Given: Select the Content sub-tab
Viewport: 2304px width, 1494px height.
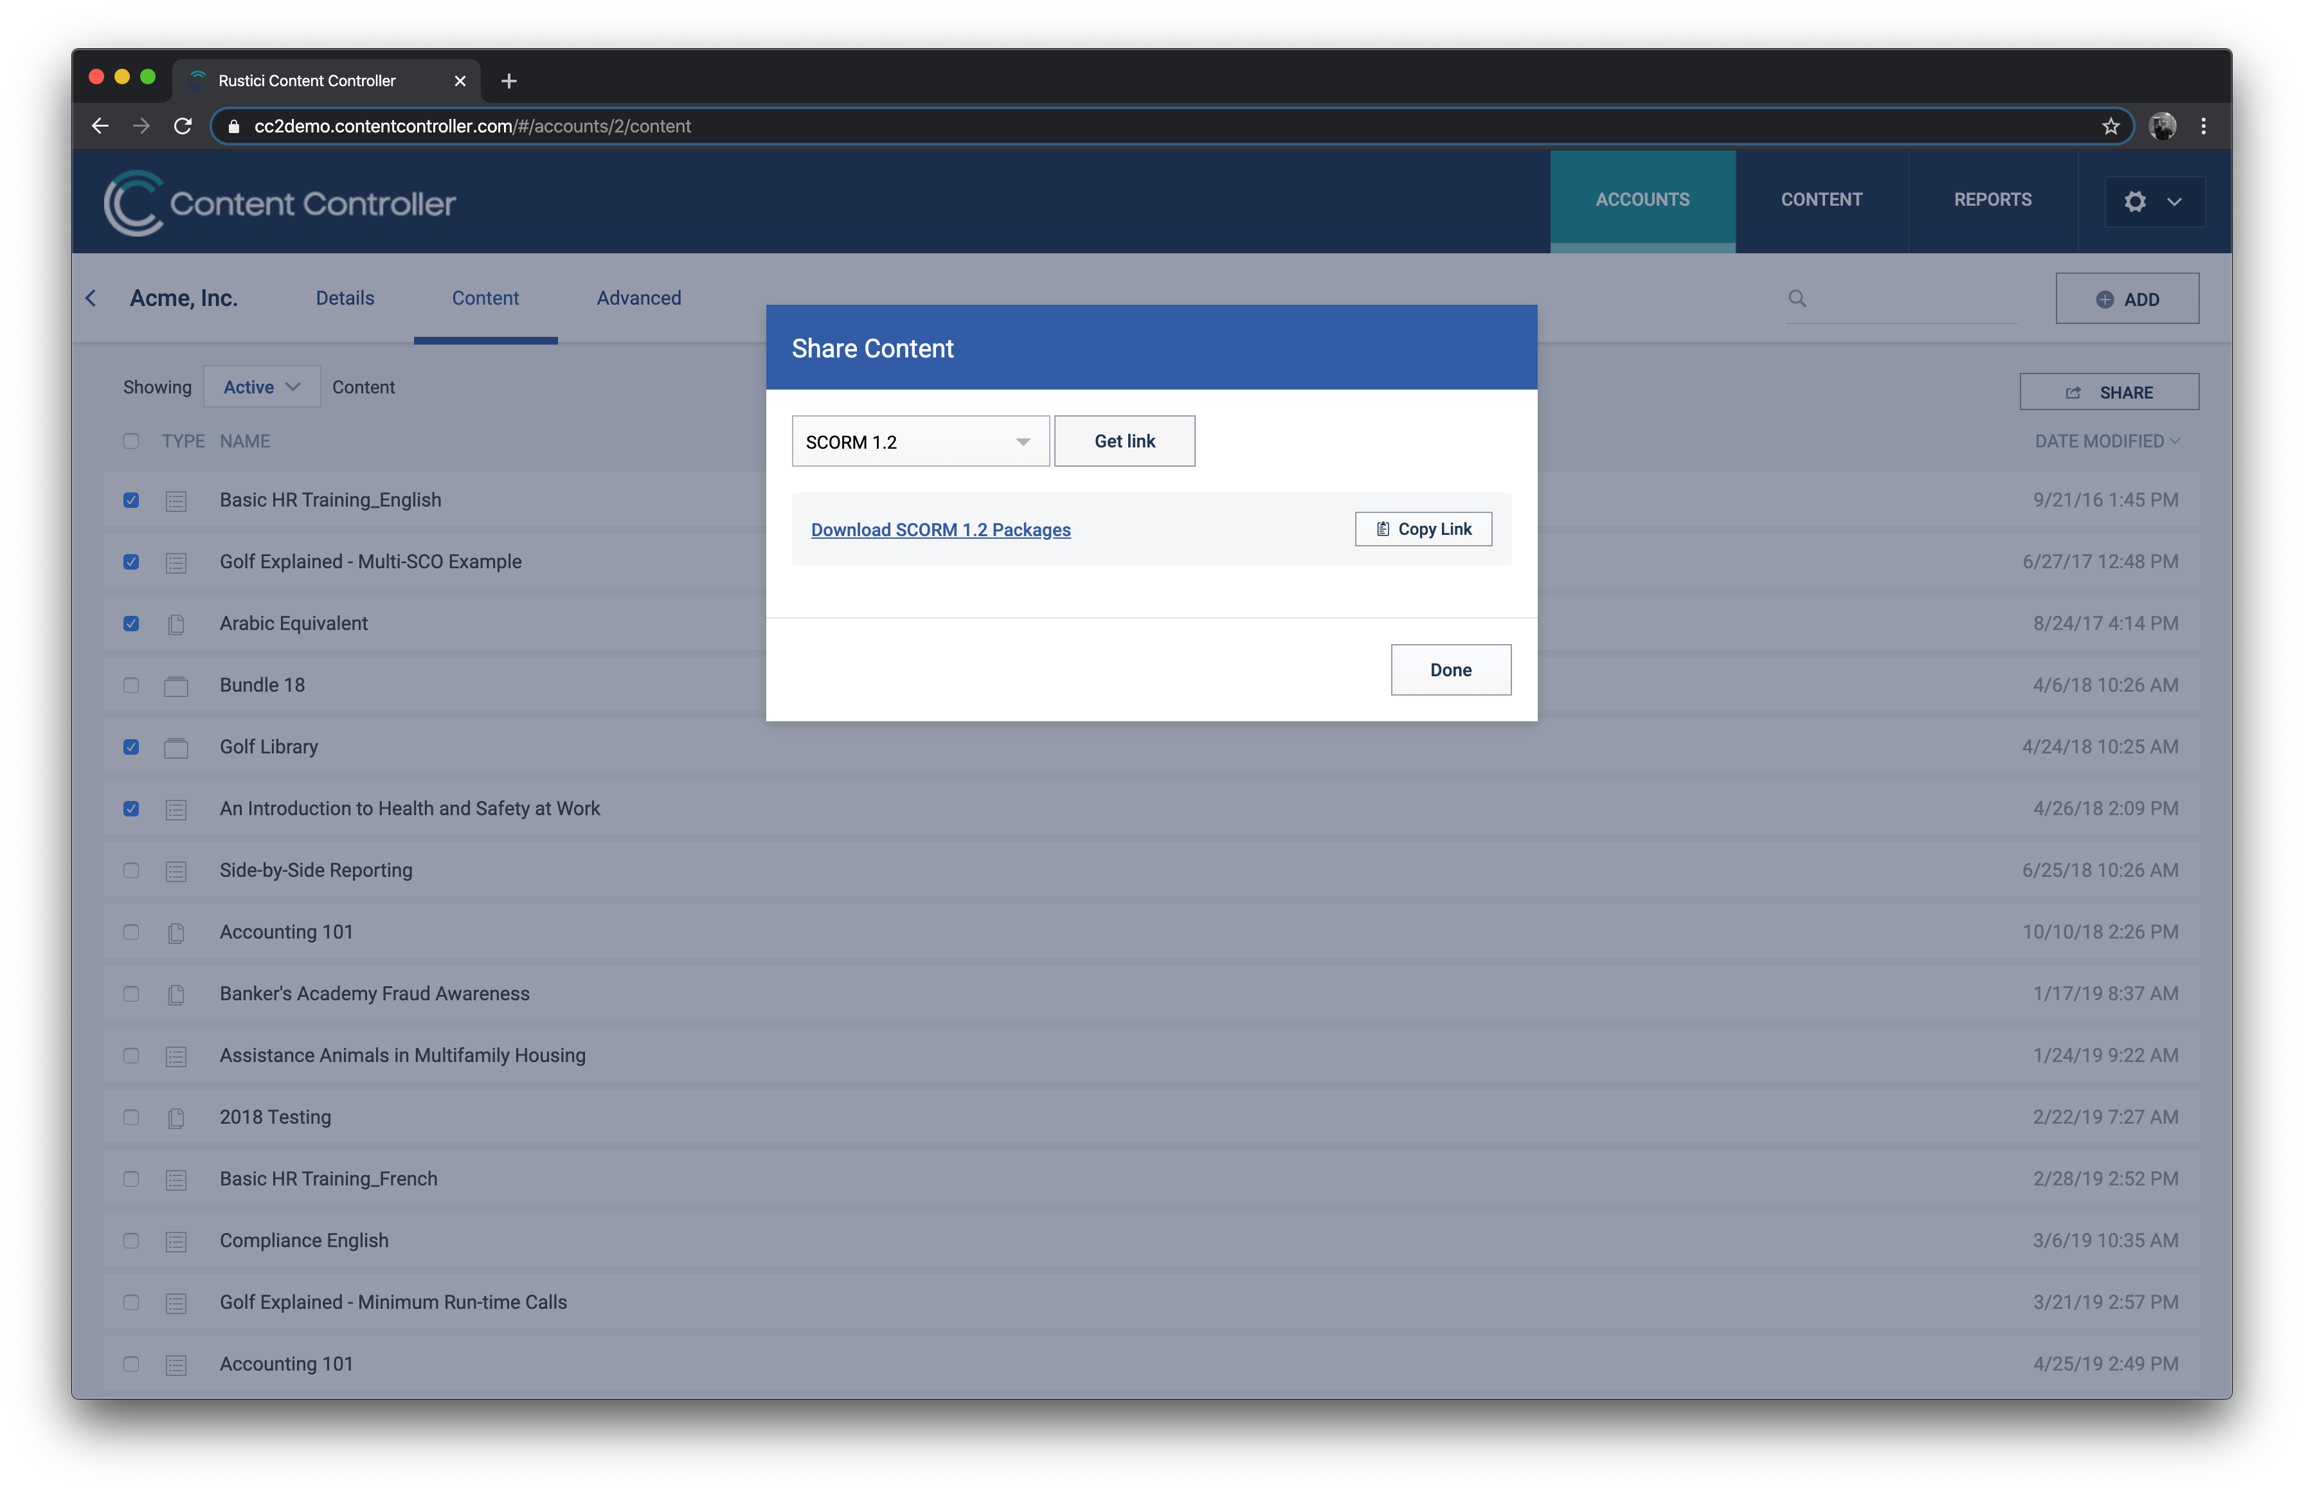Looking at the screenshot, I should point(485,298).
